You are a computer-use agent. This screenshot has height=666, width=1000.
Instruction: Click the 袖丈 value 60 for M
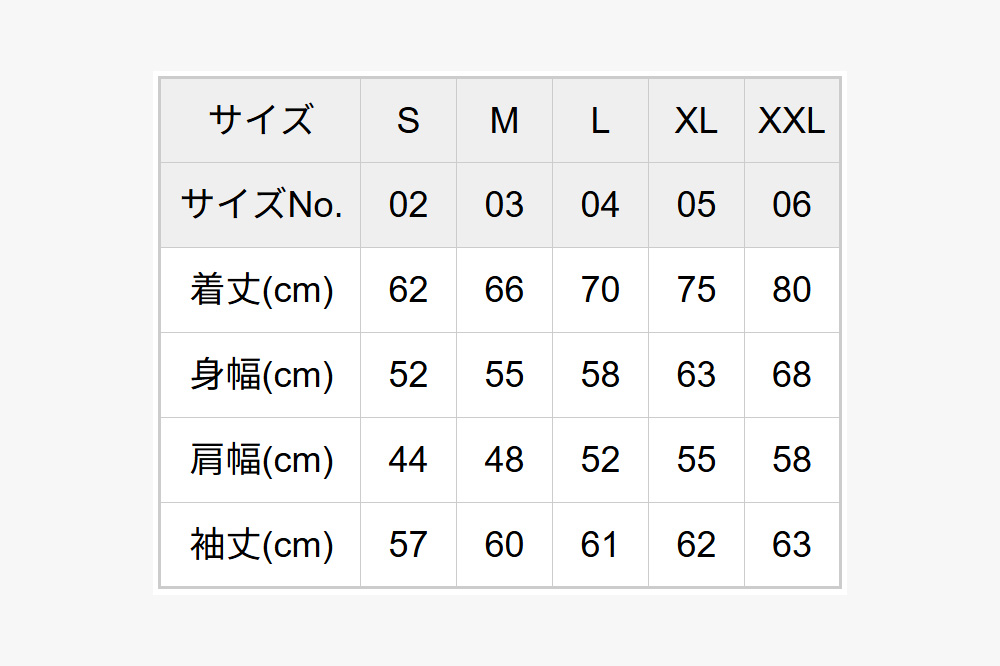504,545
